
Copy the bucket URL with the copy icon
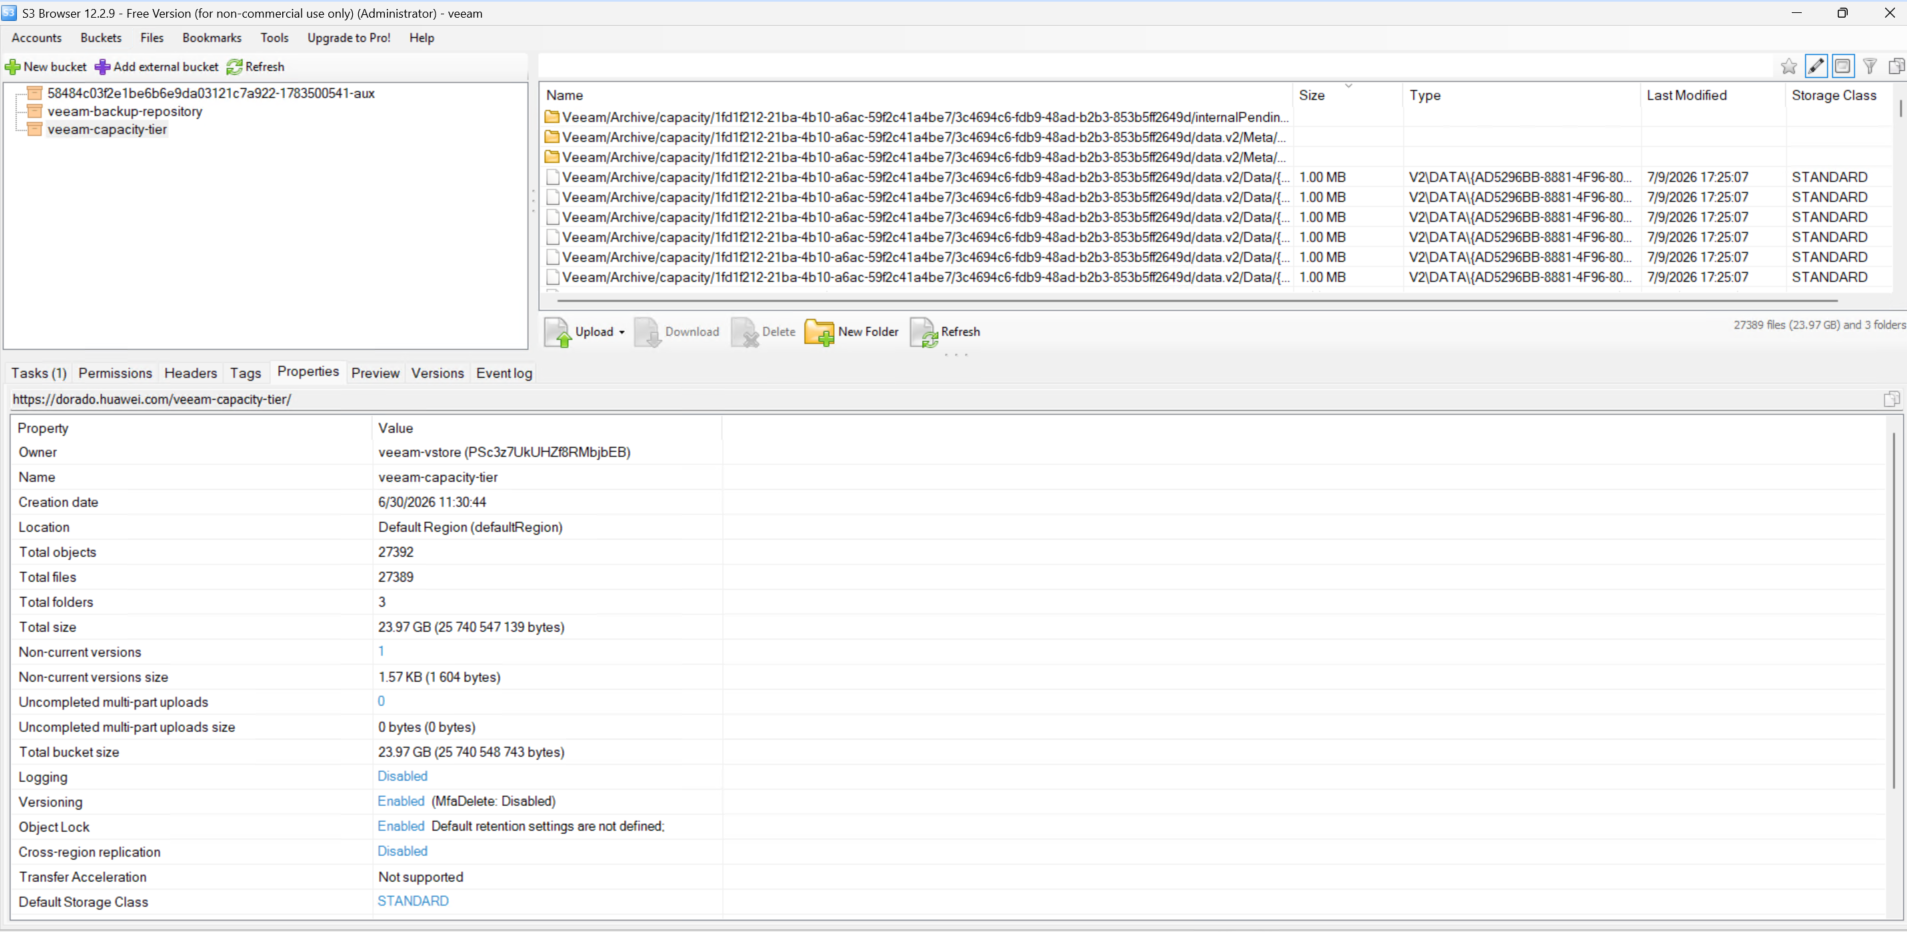pos(1891,399)
